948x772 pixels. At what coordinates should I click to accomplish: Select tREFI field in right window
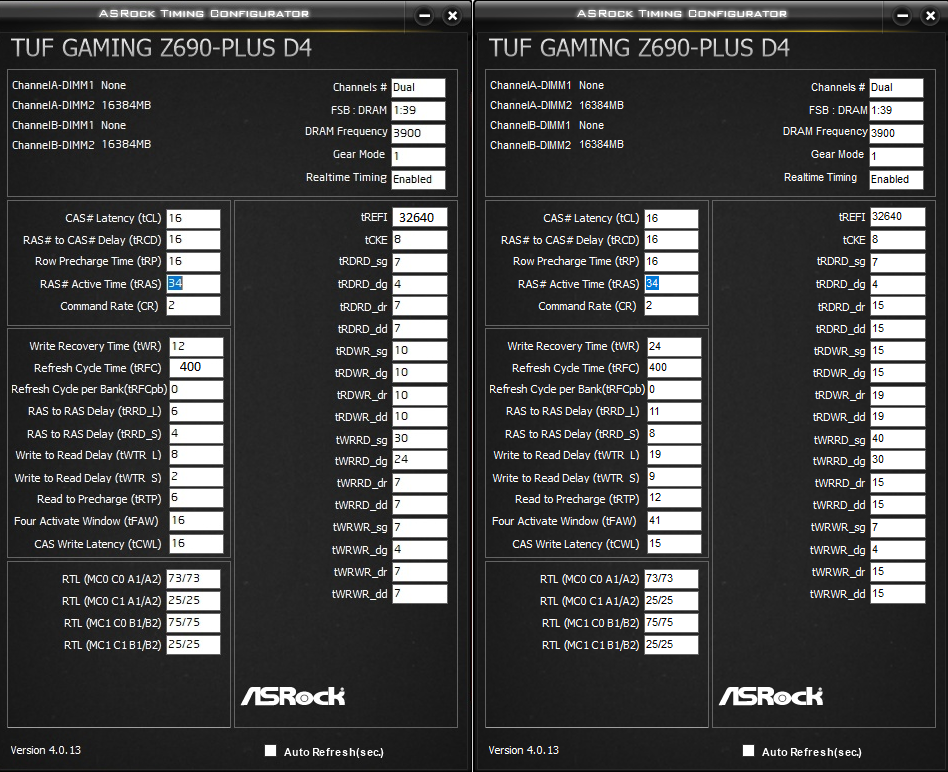pos(898,217)
